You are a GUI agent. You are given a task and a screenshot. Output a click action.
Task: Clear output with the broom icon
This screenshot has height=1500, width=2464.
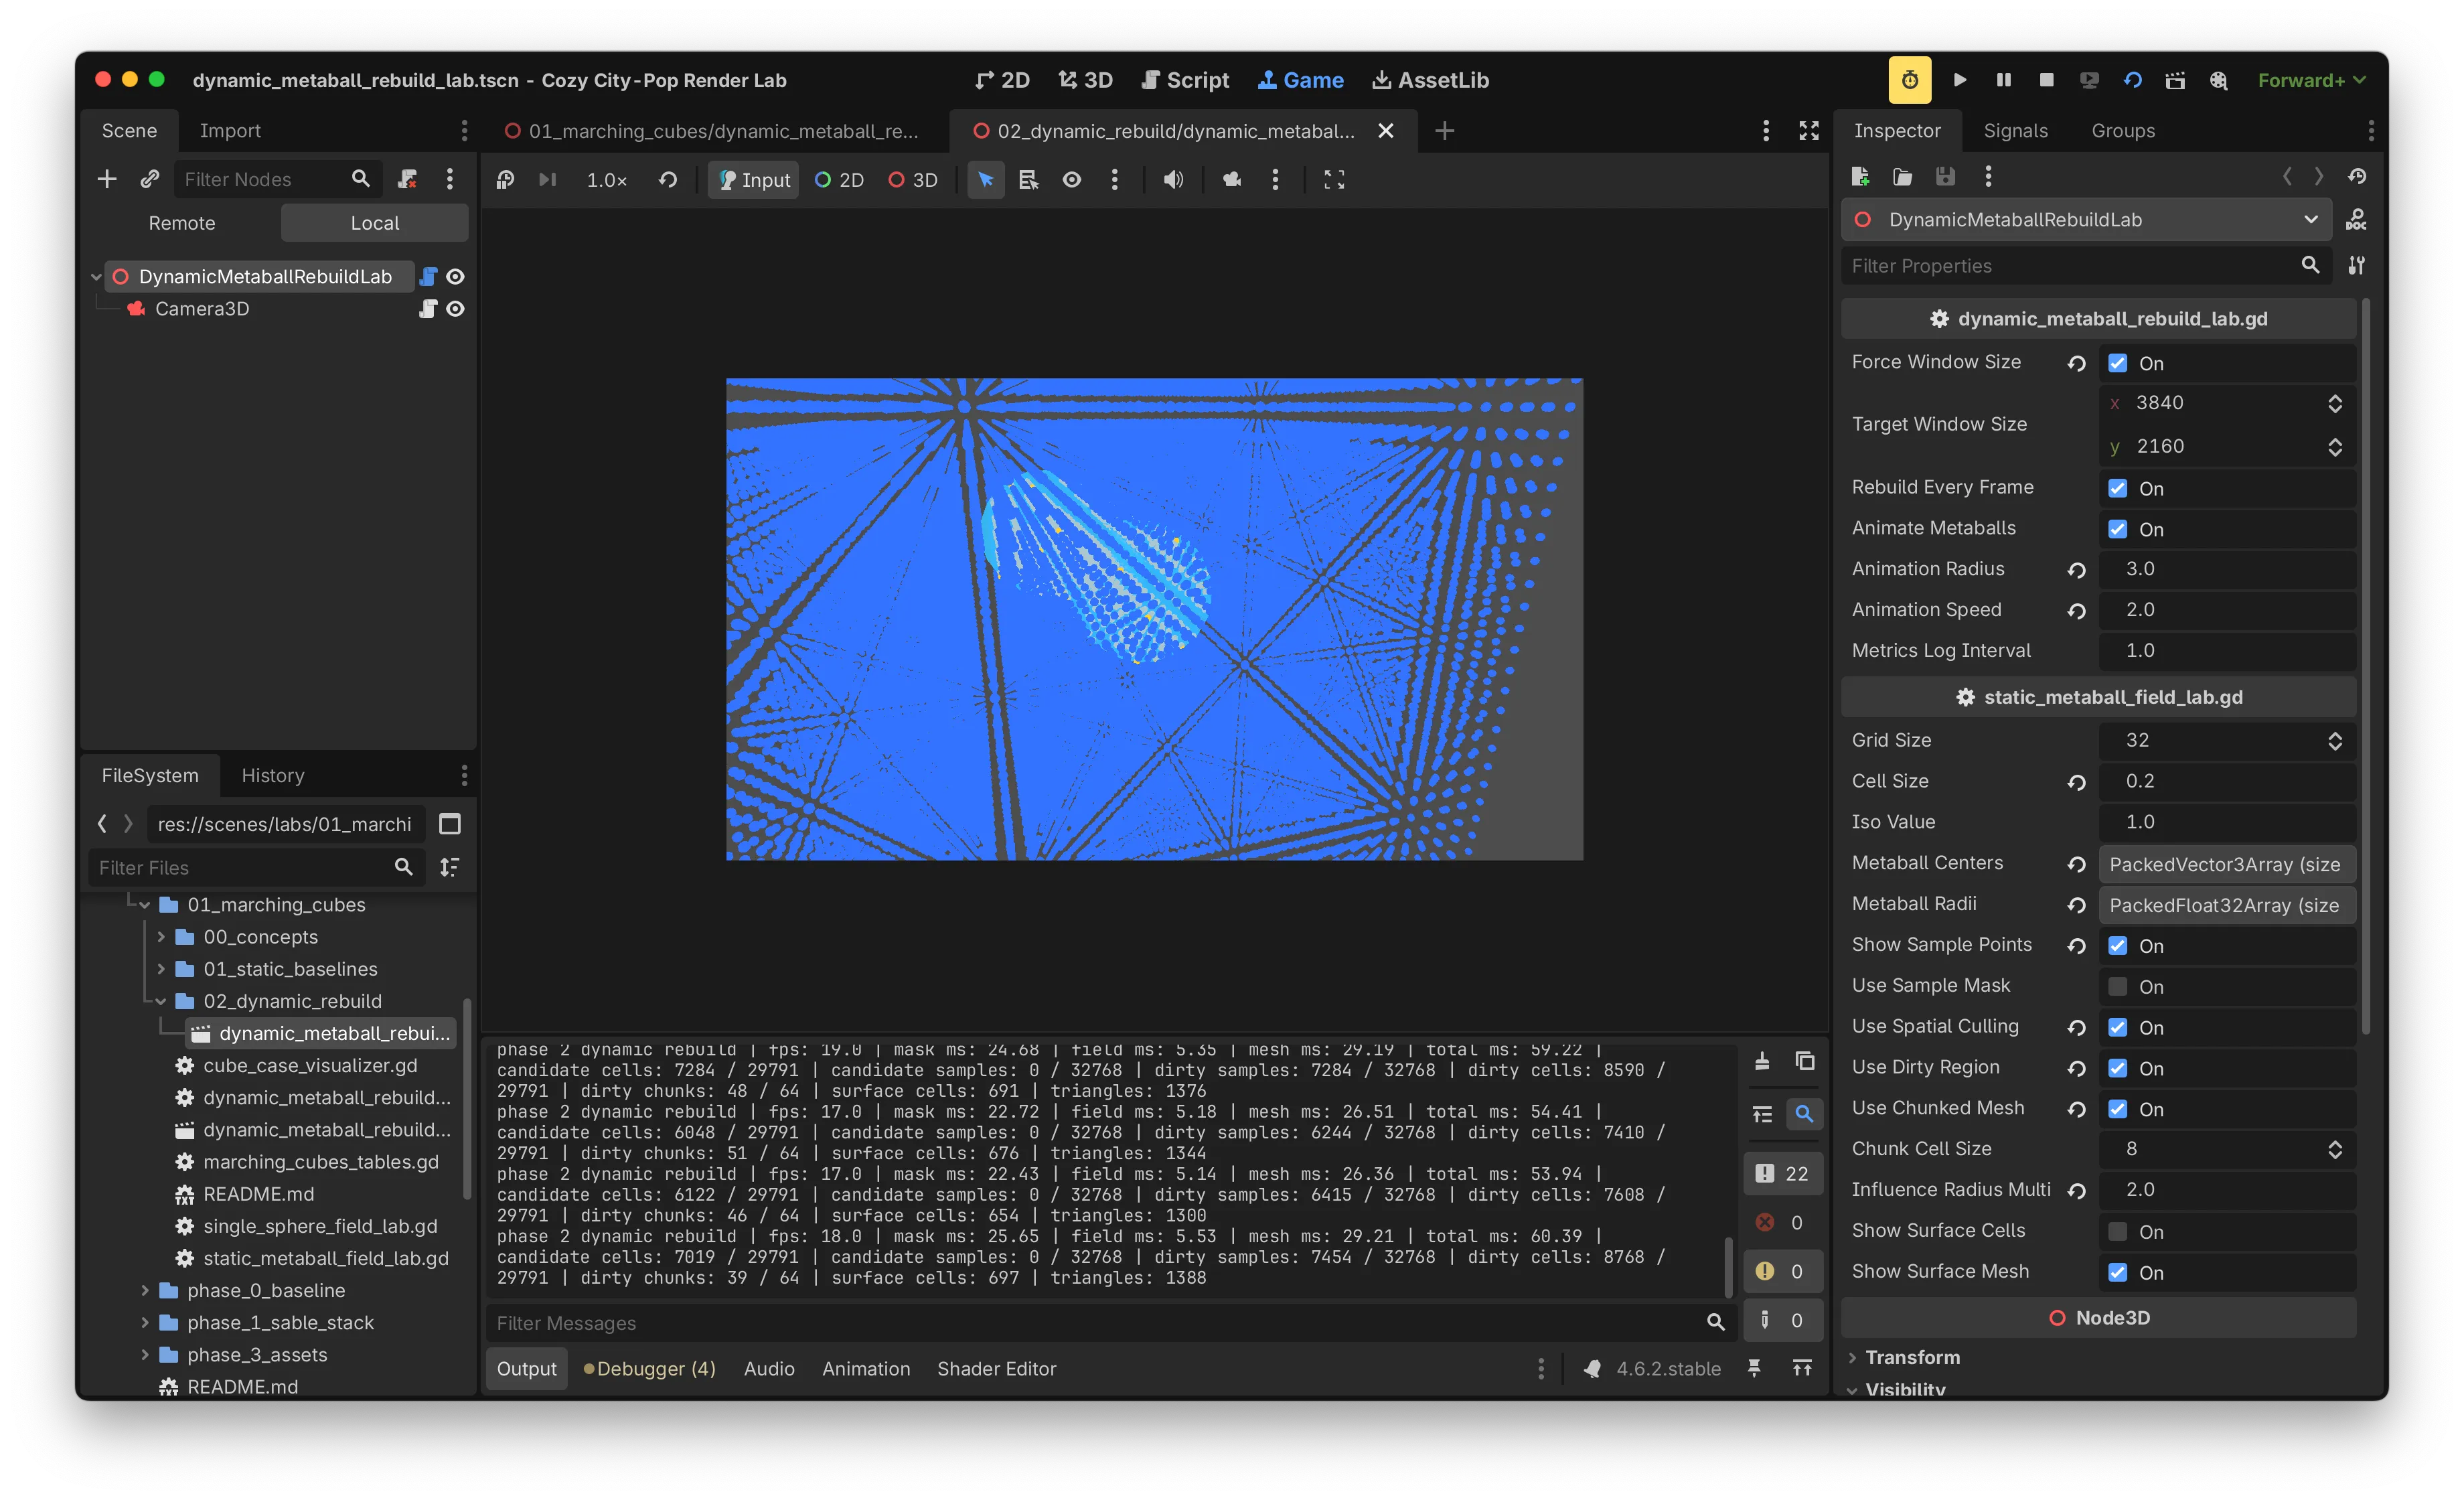tap(1762, 1061)
